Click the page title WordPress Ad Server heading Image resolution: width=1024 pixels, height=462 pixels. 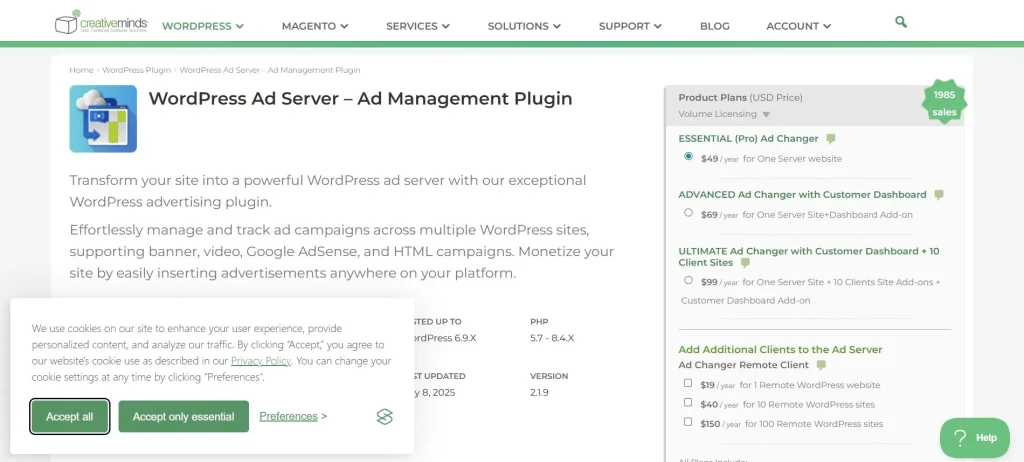[360, 99]
